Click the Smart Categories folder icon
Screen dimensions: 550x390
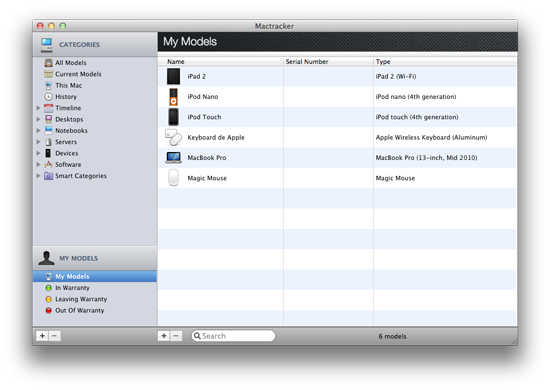pos(48,176)
